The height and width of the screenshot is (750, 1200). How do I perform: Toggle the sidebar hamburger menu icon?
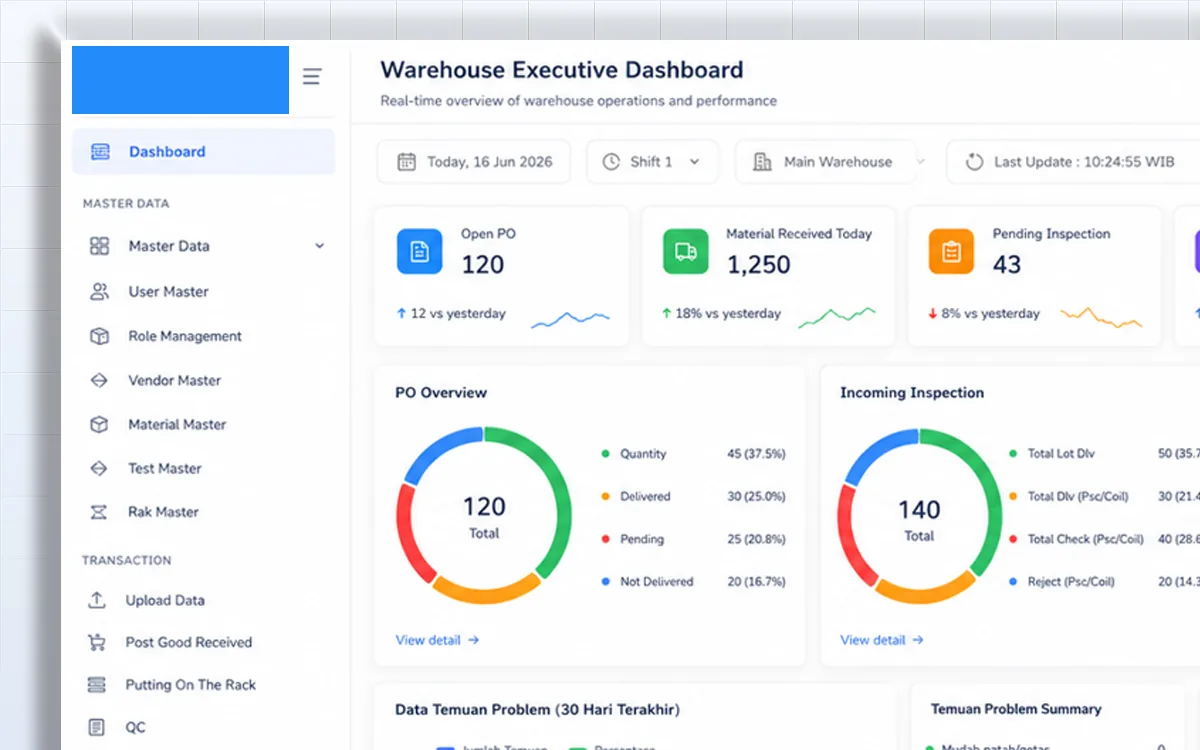[312, 76]
